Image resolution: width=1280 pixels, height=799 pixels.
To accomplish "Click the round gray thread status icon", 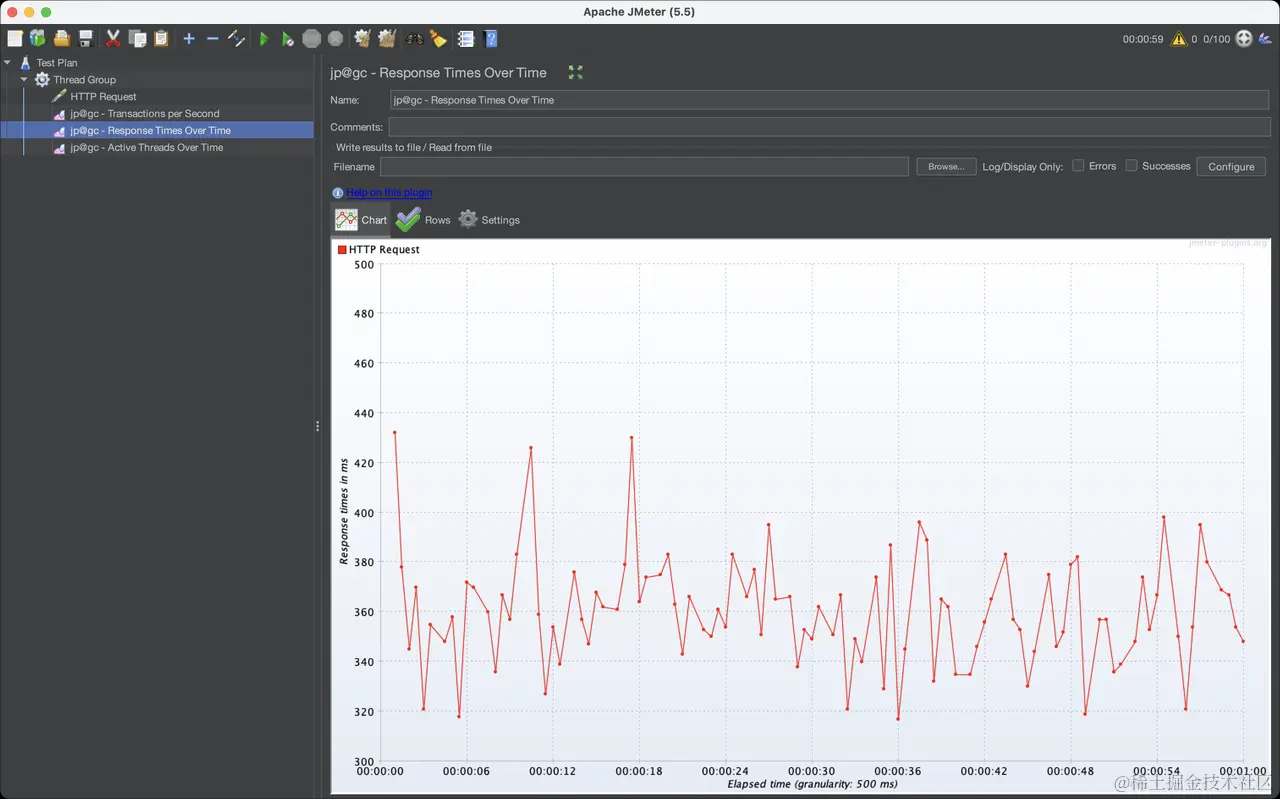I will click(x=1244, y=39).
